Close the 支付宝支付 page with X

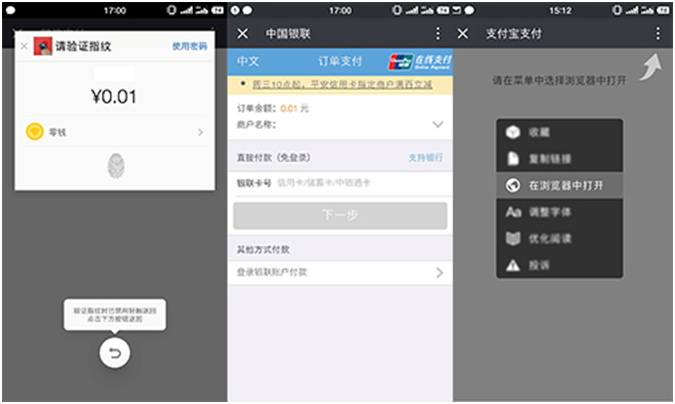(463, 34)
